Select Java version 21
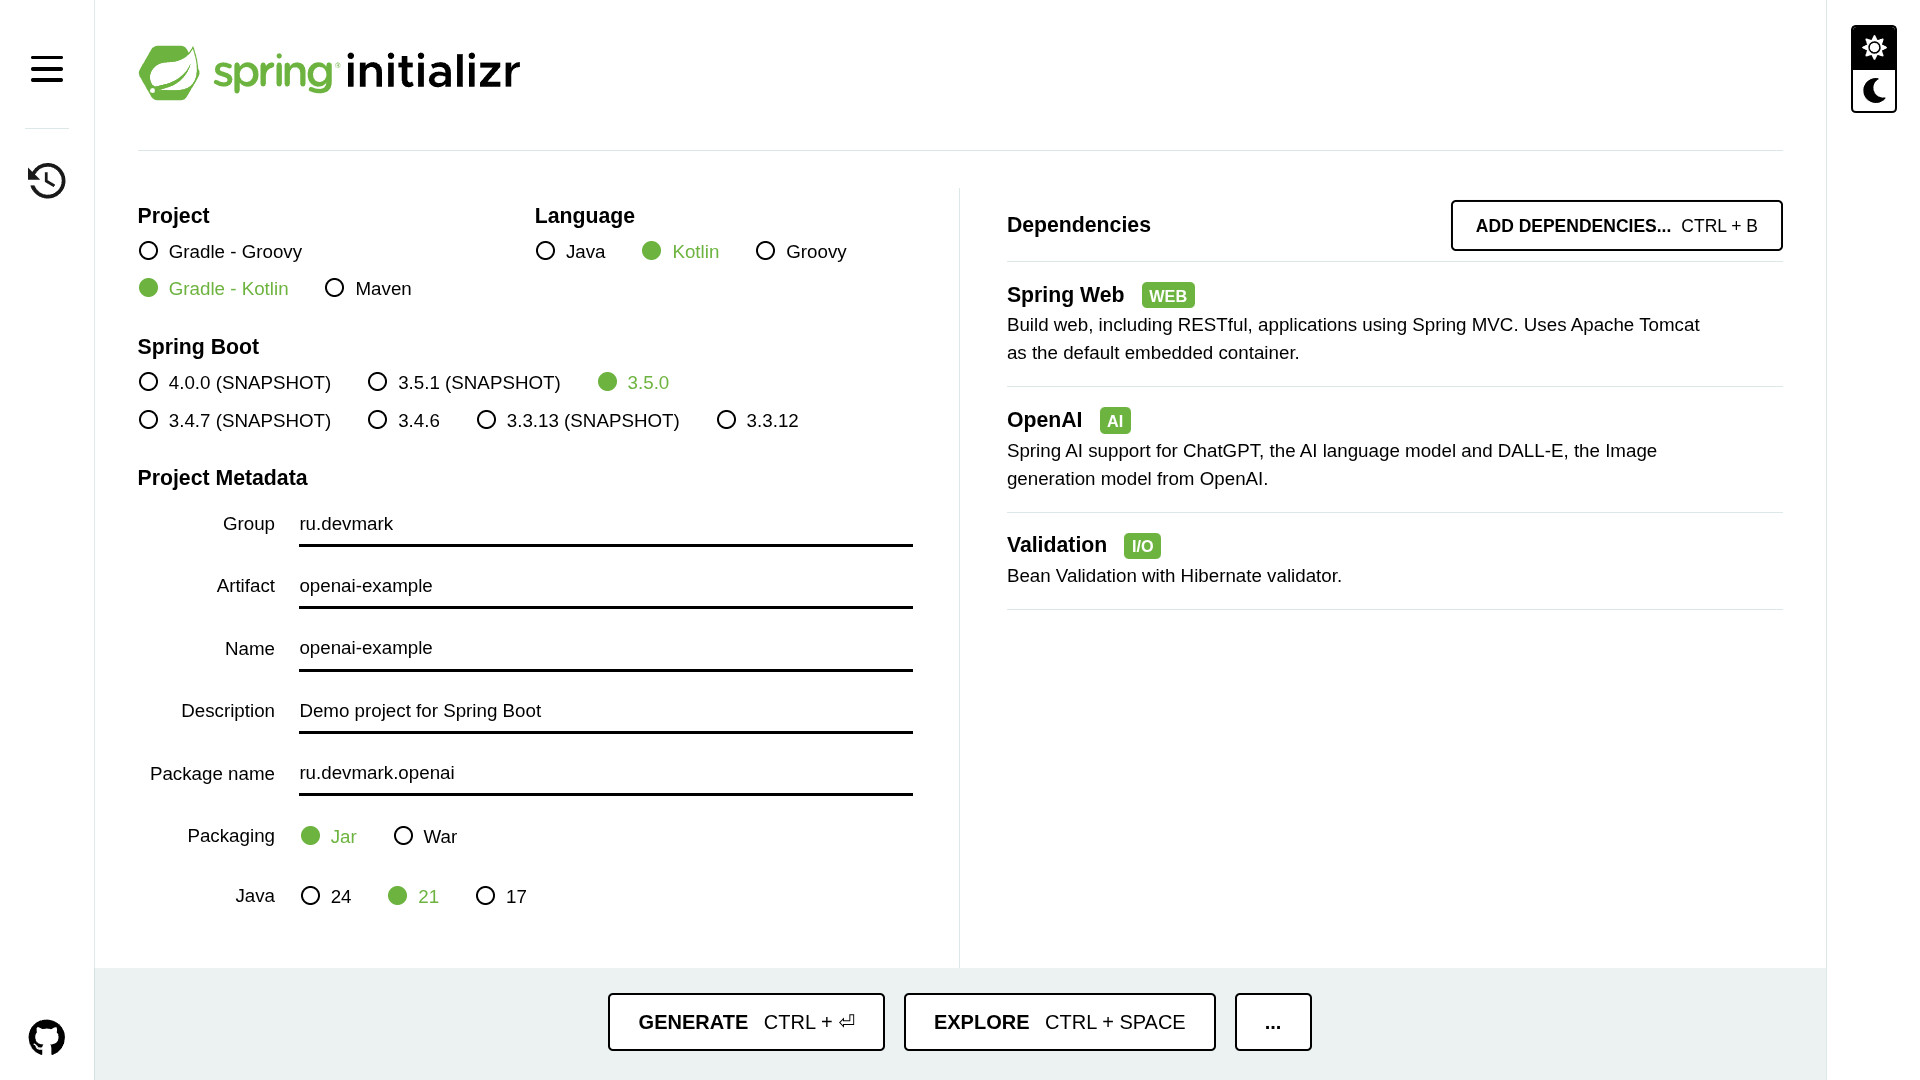This screenshot has width=1920, height=1080. pos(413,897)
